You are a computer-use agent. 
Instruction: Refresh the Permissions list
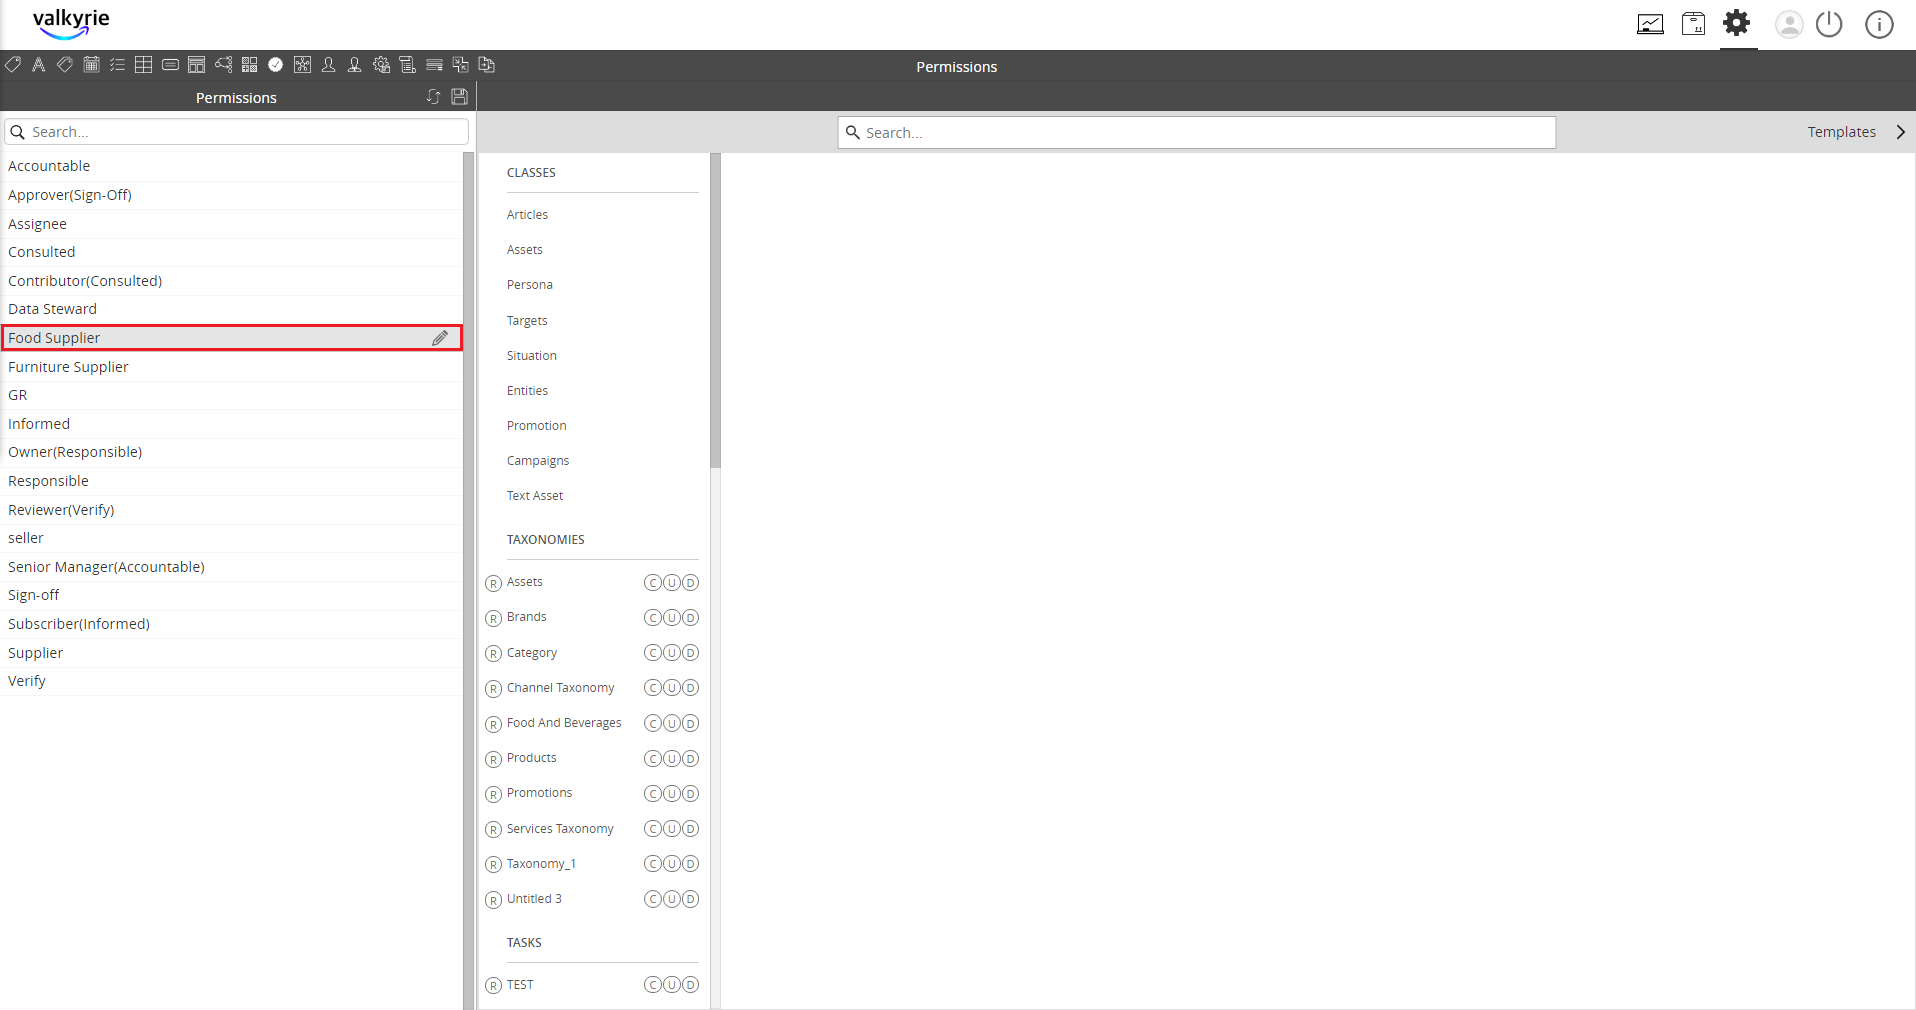click(433, 97)
